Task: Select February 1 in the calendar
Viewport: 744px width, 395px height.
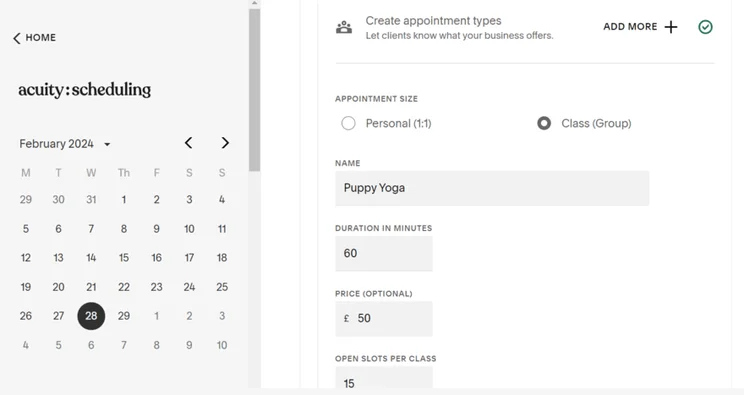Action: 124,200
